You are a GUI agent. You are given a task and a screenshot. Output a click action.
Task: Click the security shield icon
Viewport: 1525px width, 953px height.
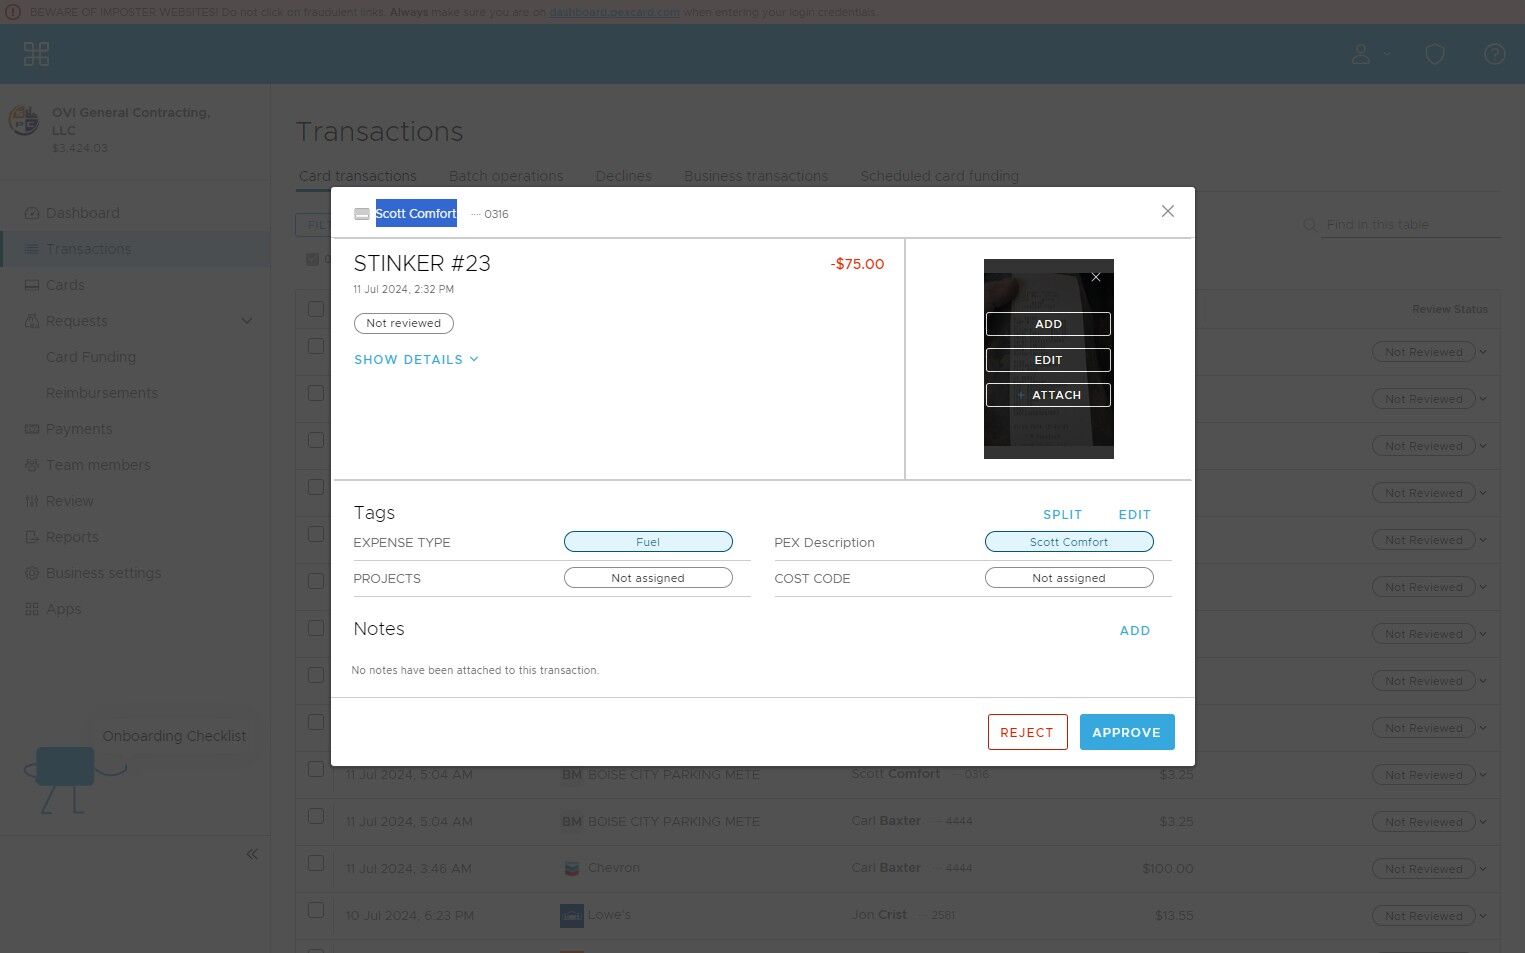click(1435, 54)
